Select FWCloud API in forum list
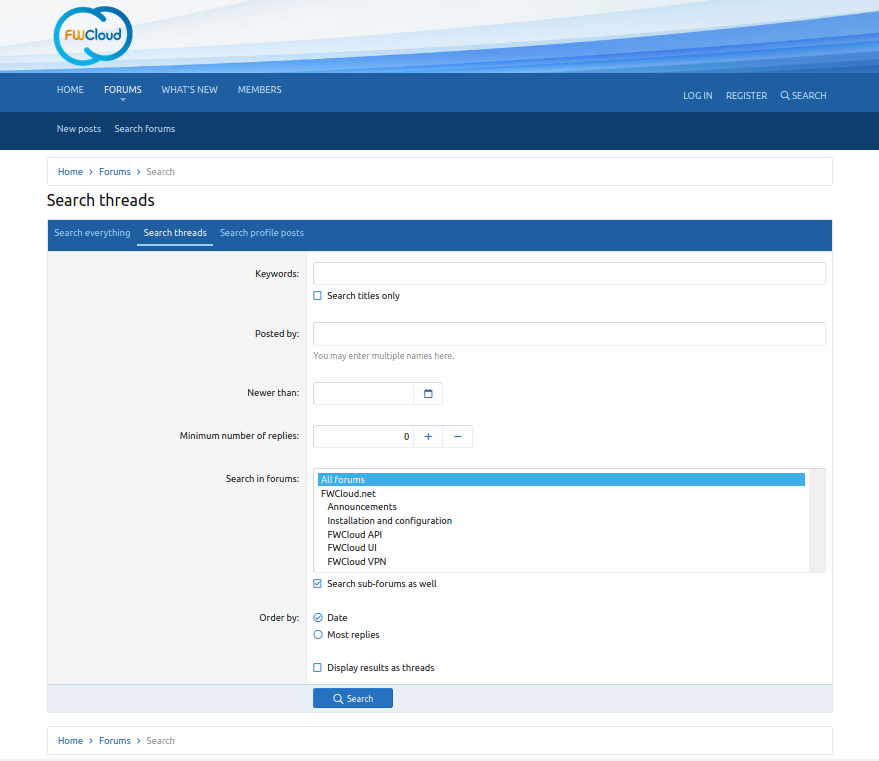879x761 pixels. (561, 535)
